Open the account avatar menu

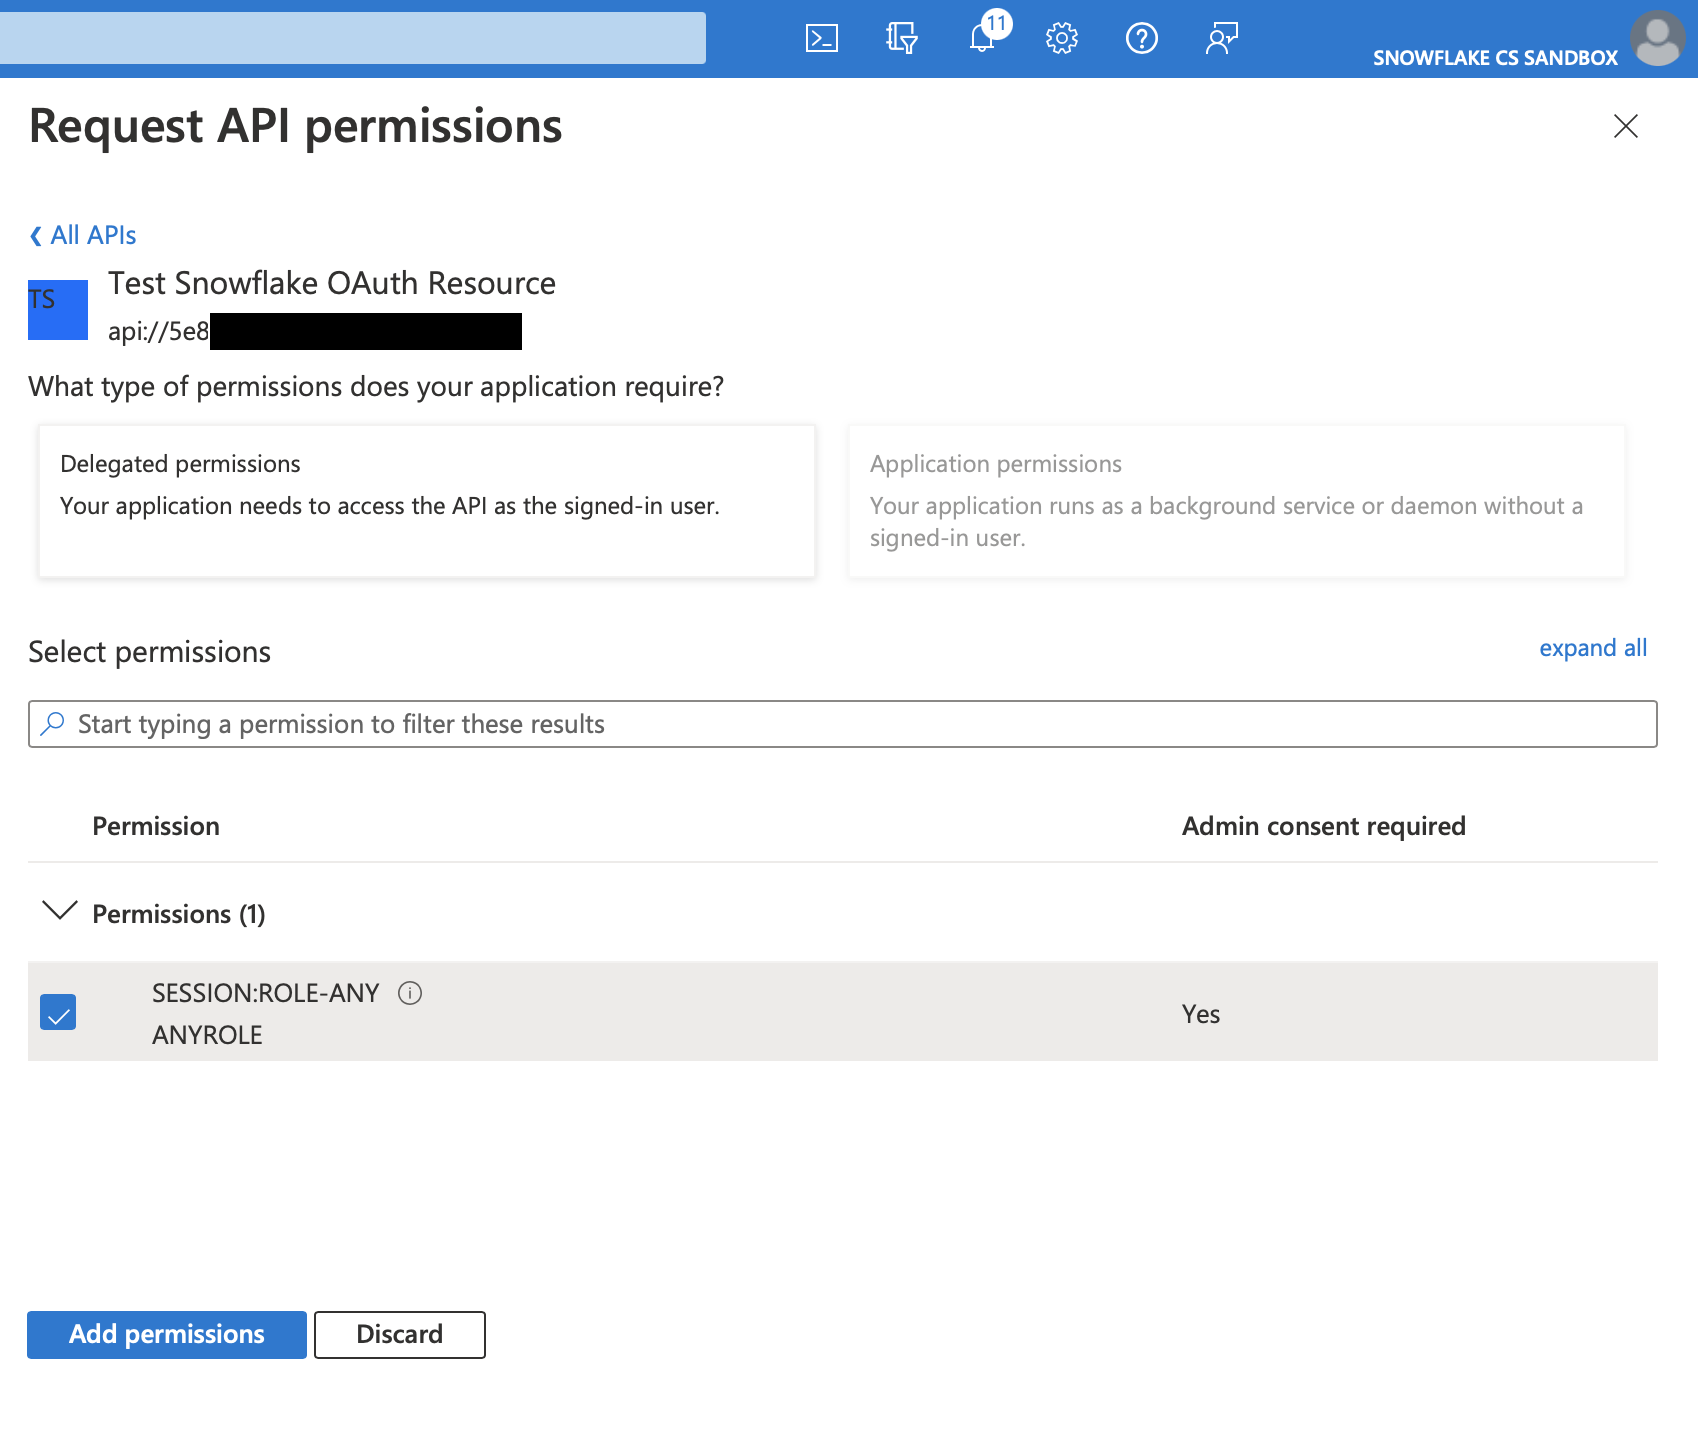[1657, 39]
